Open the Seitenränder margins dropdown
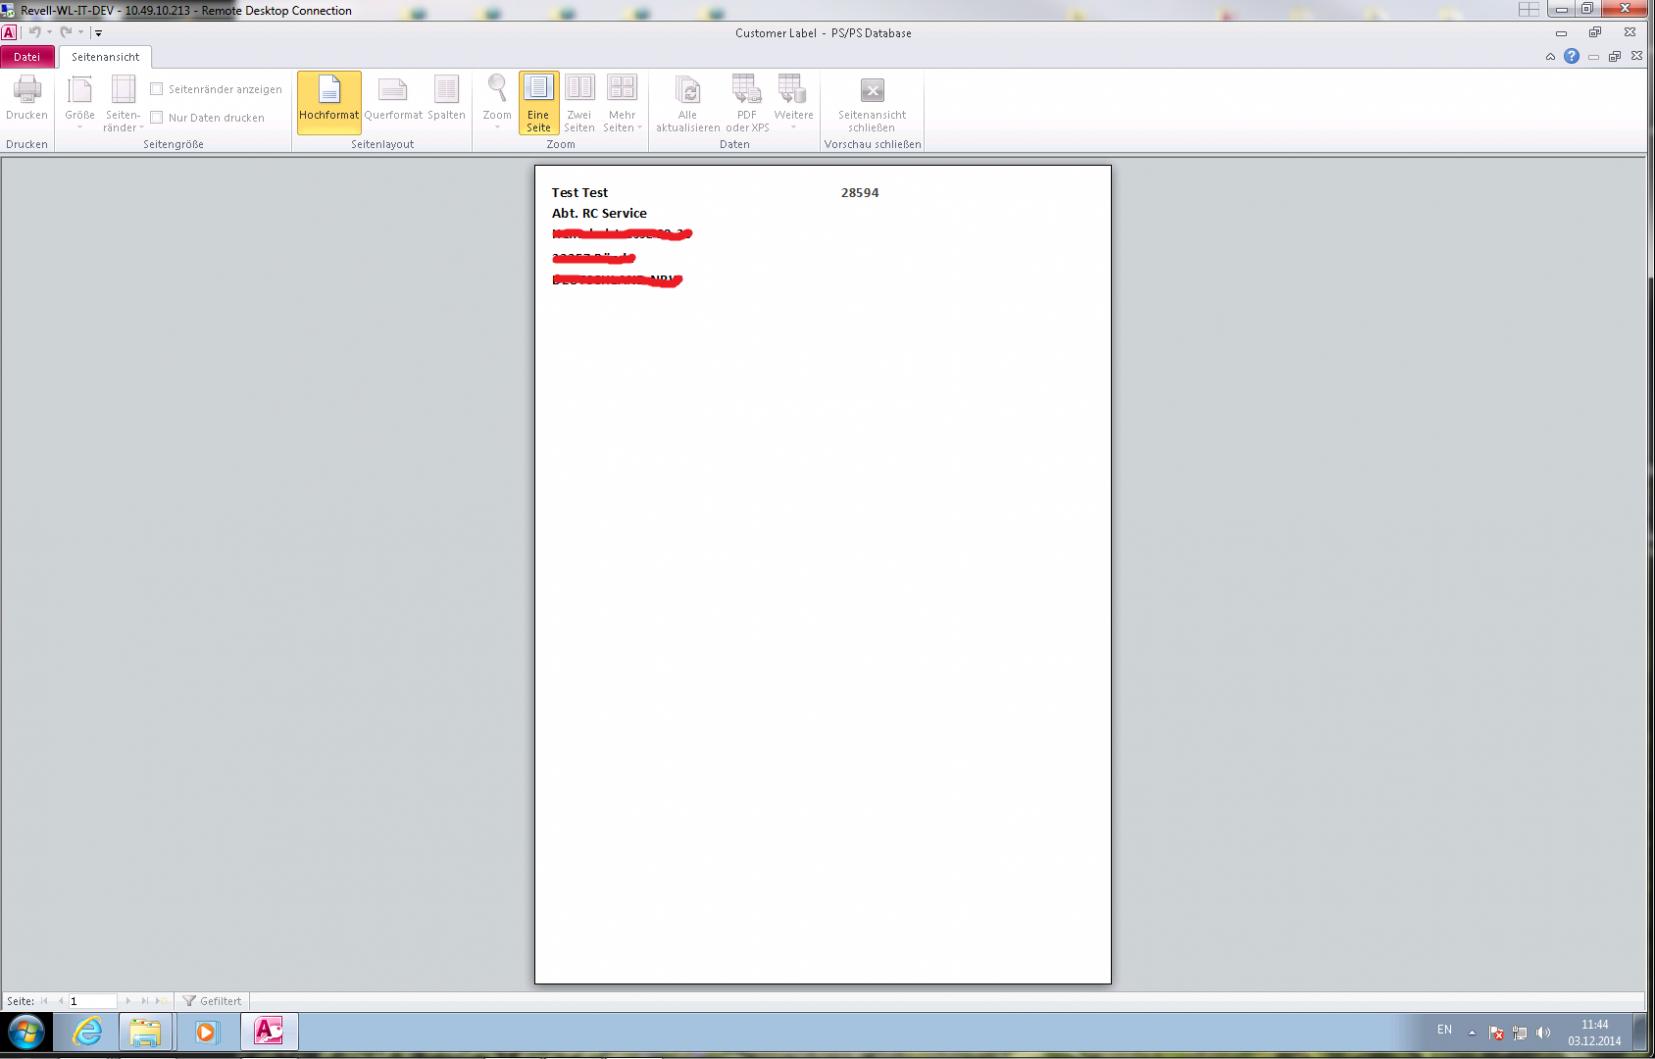This screenshot has width=1655, height=1059. pyautogui.click(x=123, y=102)
